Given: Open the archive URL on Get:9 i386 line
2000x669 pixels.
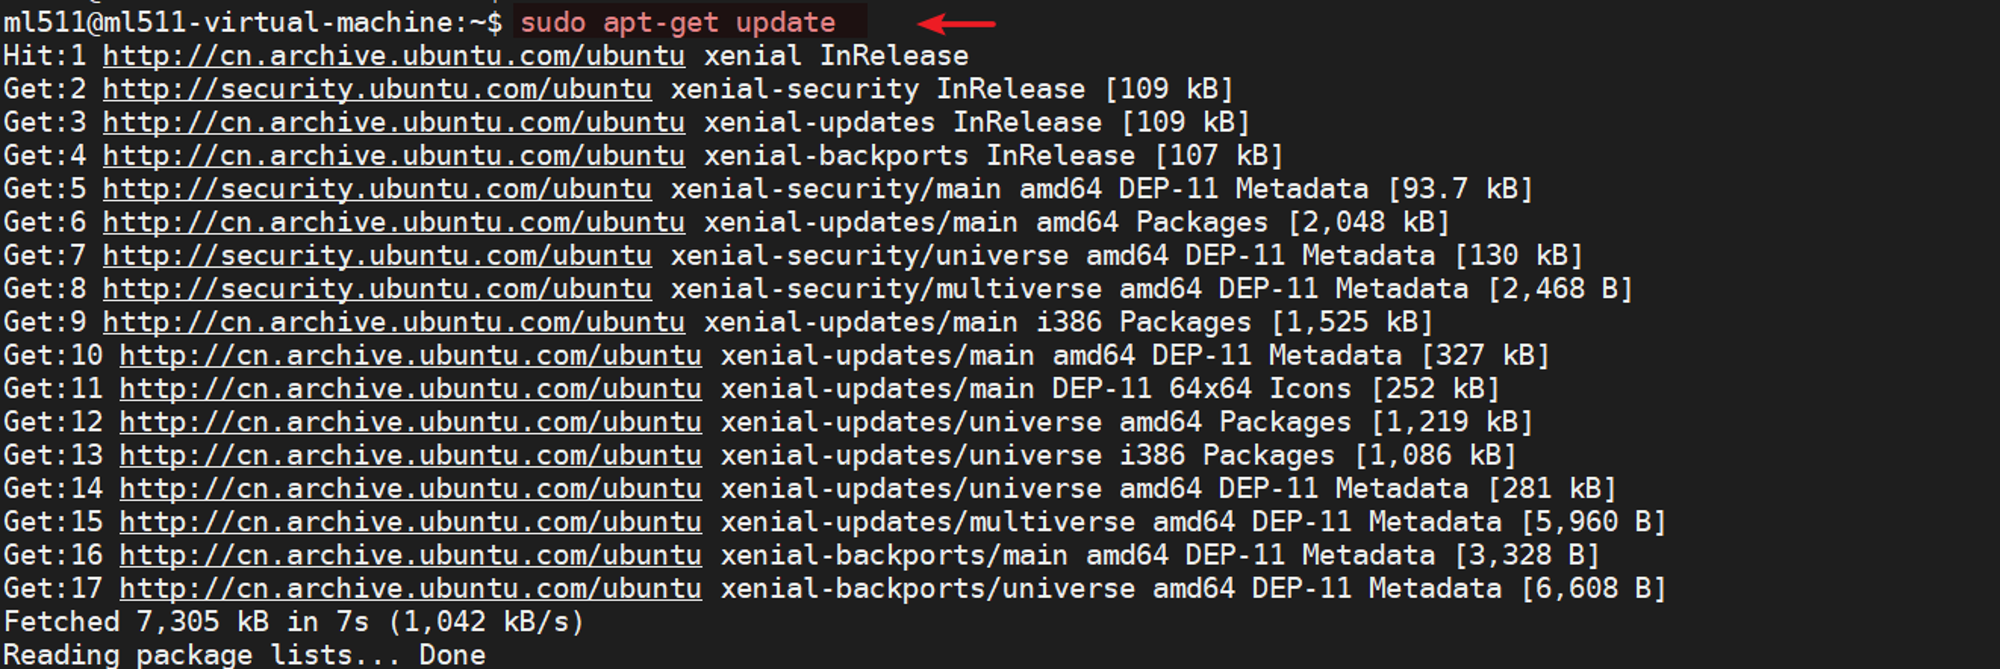Looking at the screenshot, I should coord(394,322).
